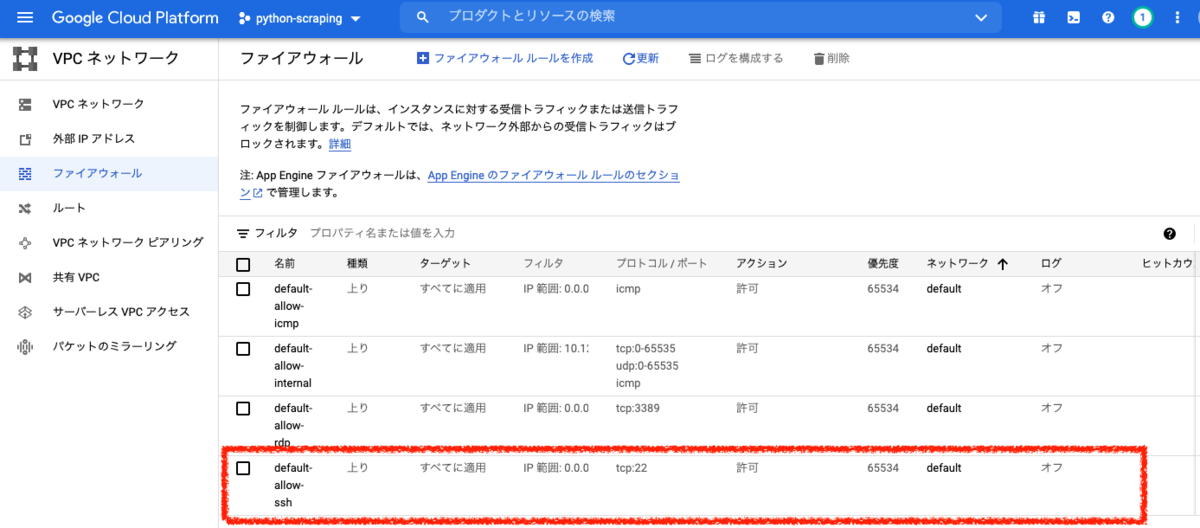Click default-allow-icmp rule name

[293, 306]
